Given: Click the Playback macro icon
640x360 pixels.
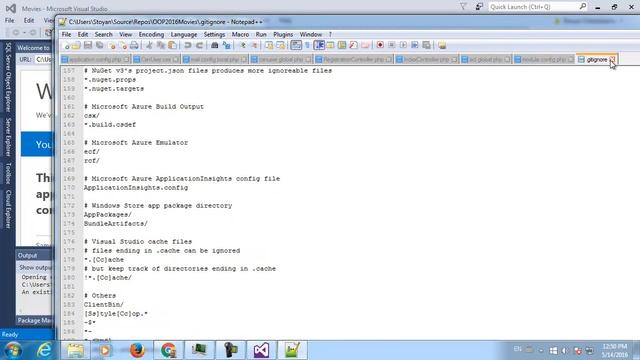Looking at the screenshot, I should [403, 45].
